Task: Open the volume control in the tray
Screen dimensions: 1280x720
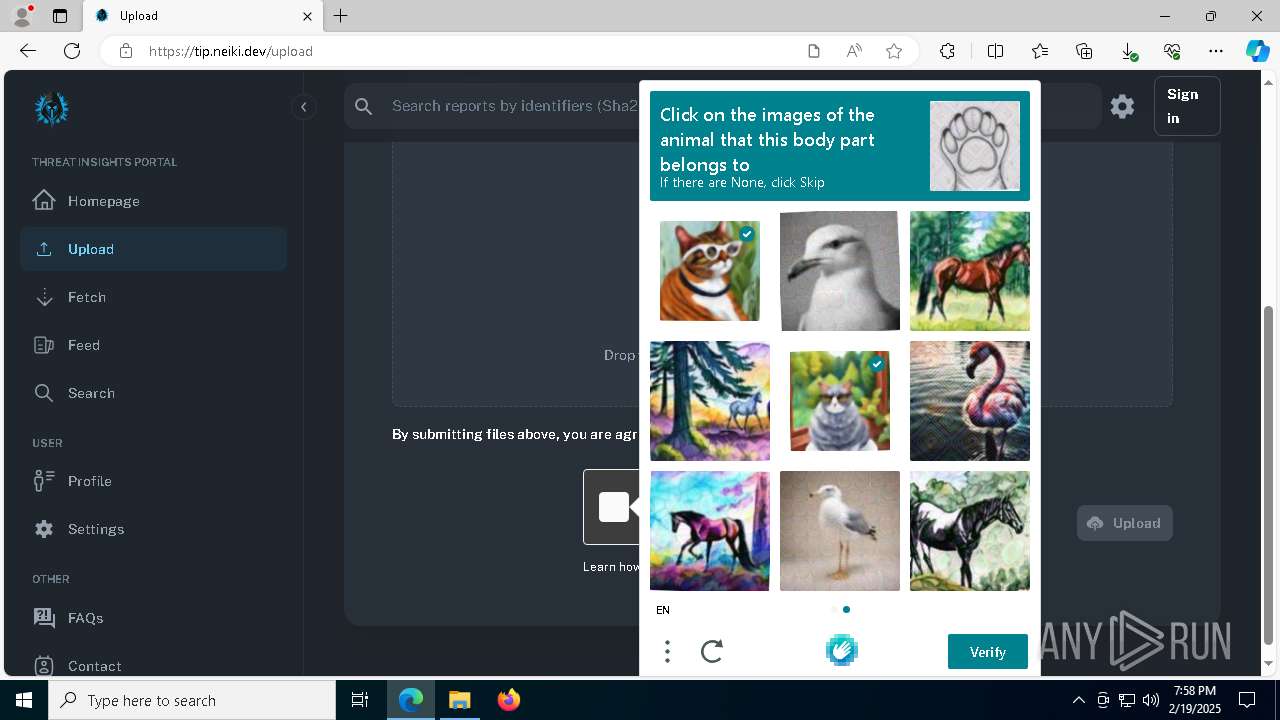Action: click(x=1150, y=700)
